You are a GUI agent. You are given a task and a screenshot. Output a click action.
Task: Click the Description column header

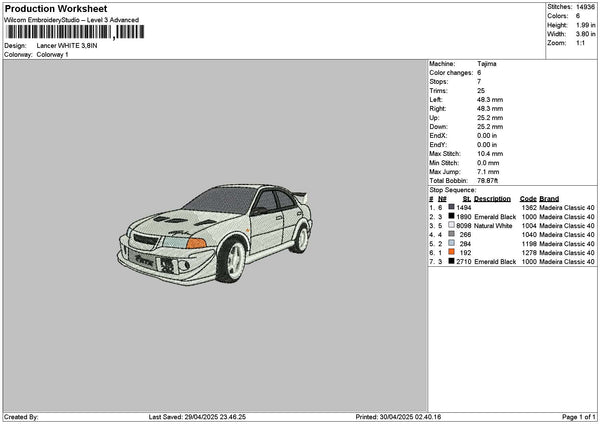tap(492, 199)
